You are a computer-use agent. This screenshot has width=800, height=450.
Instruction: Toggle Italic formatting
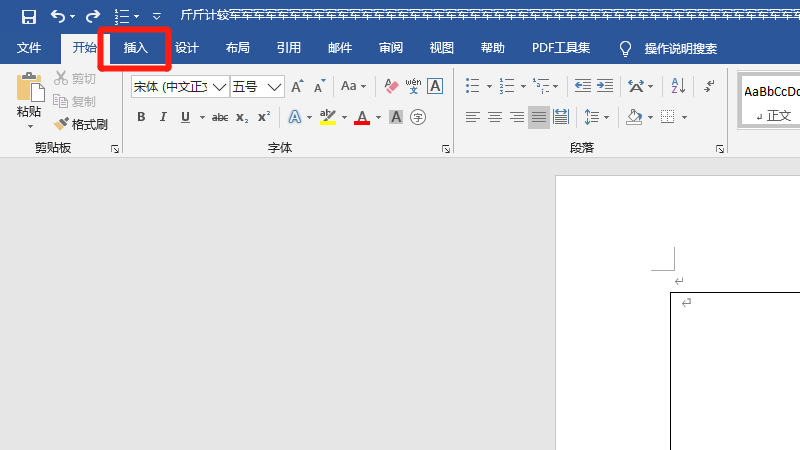(x=163, y=117)
